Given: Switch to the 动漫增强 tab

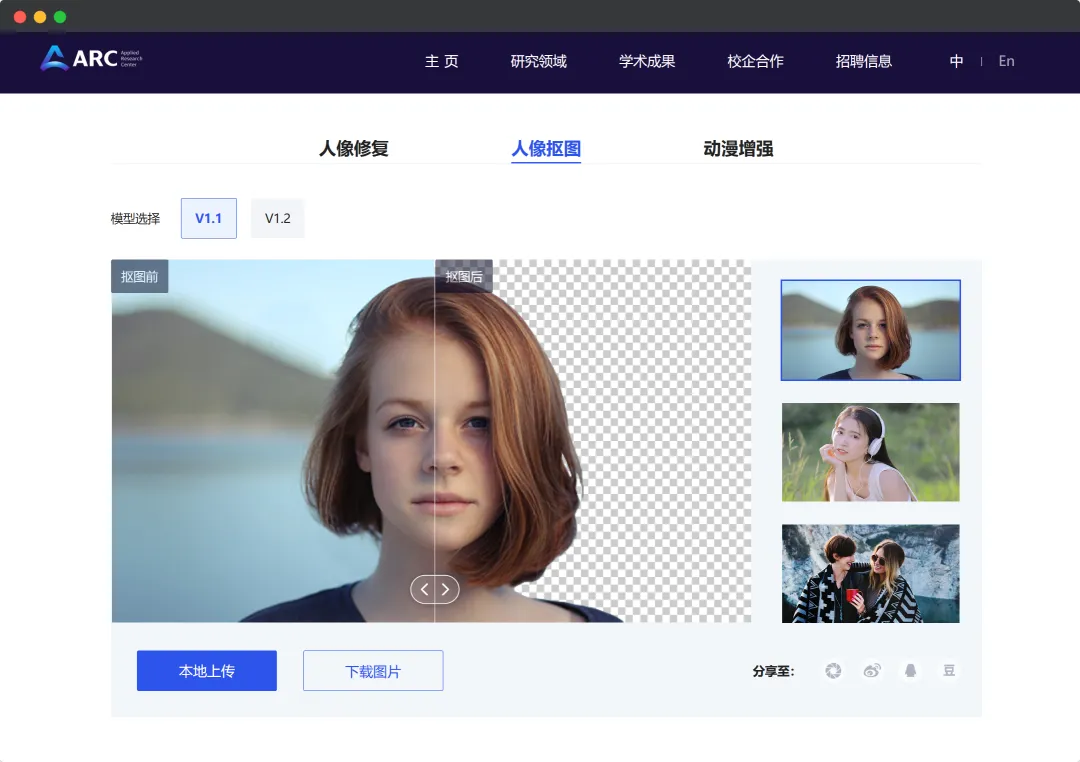Looking at the screenshot, I should tap(736, 148).
